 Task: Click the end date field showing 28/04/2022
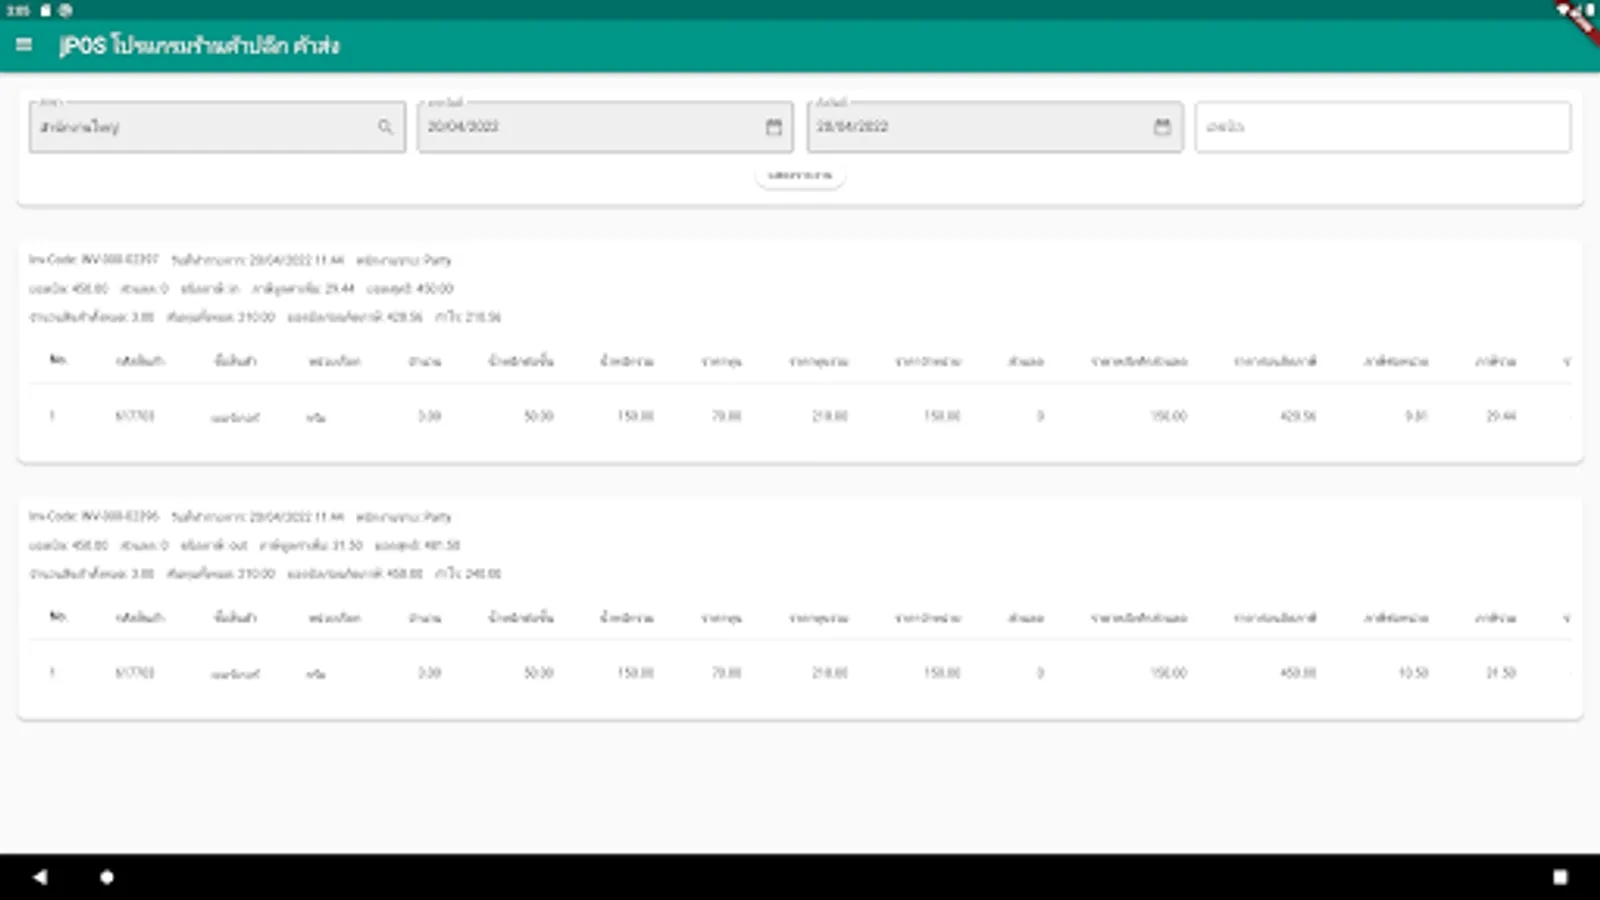click(x=995, y=127)
